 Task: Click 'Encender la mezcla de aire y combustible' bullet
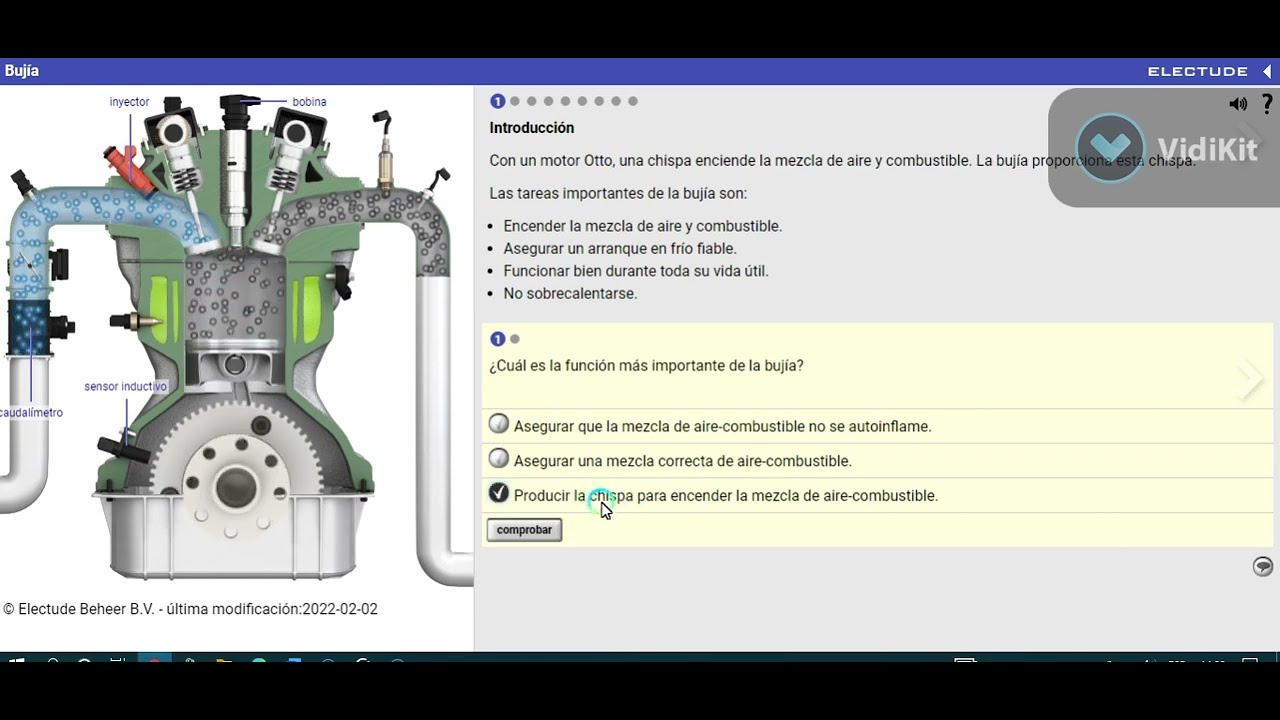click(643, 226)
